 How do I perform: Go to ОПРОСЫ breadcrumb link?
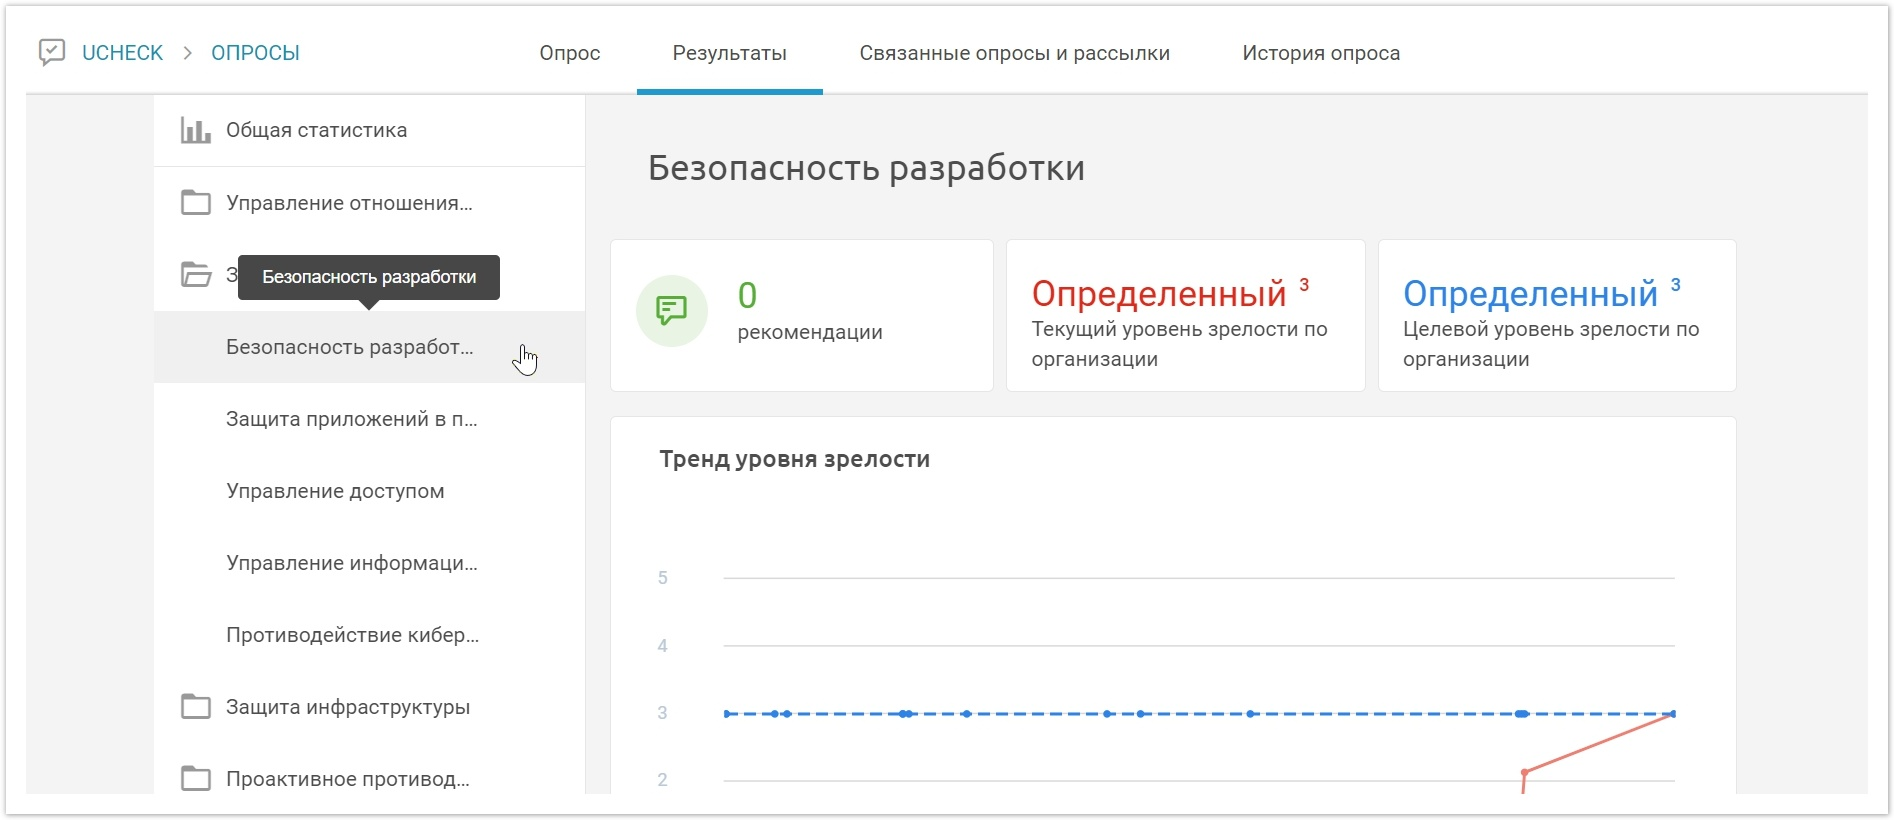click(x=255, y=53)
